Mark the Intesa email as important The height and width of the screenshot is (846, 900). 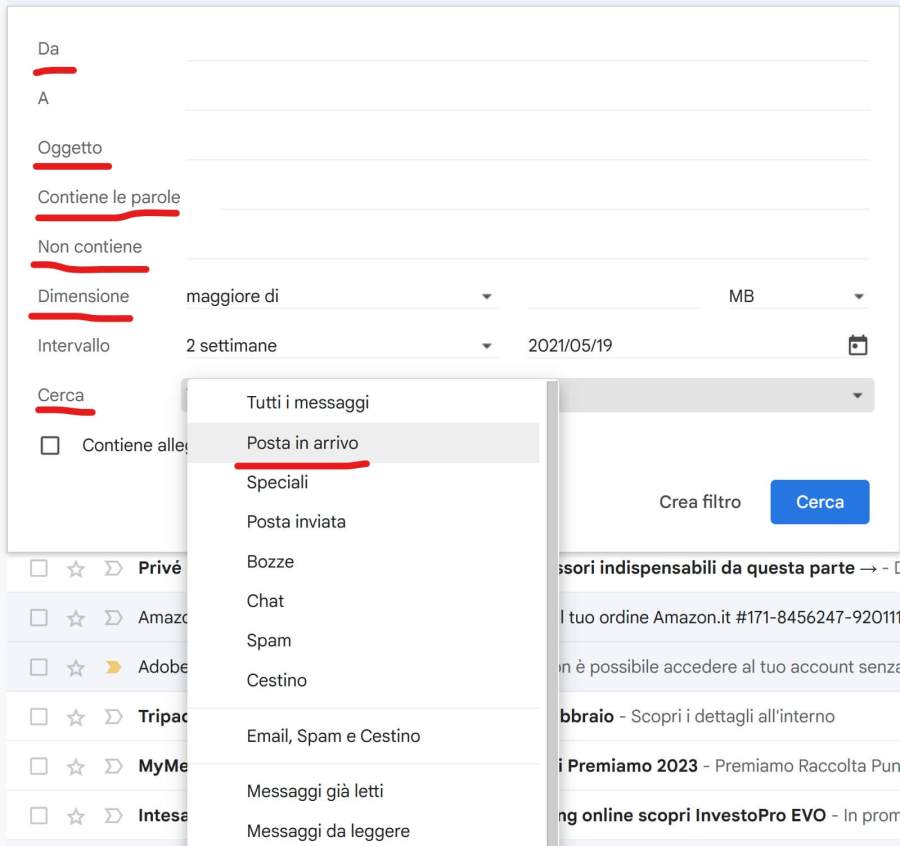pyautogui.click(x=114, y=816)
